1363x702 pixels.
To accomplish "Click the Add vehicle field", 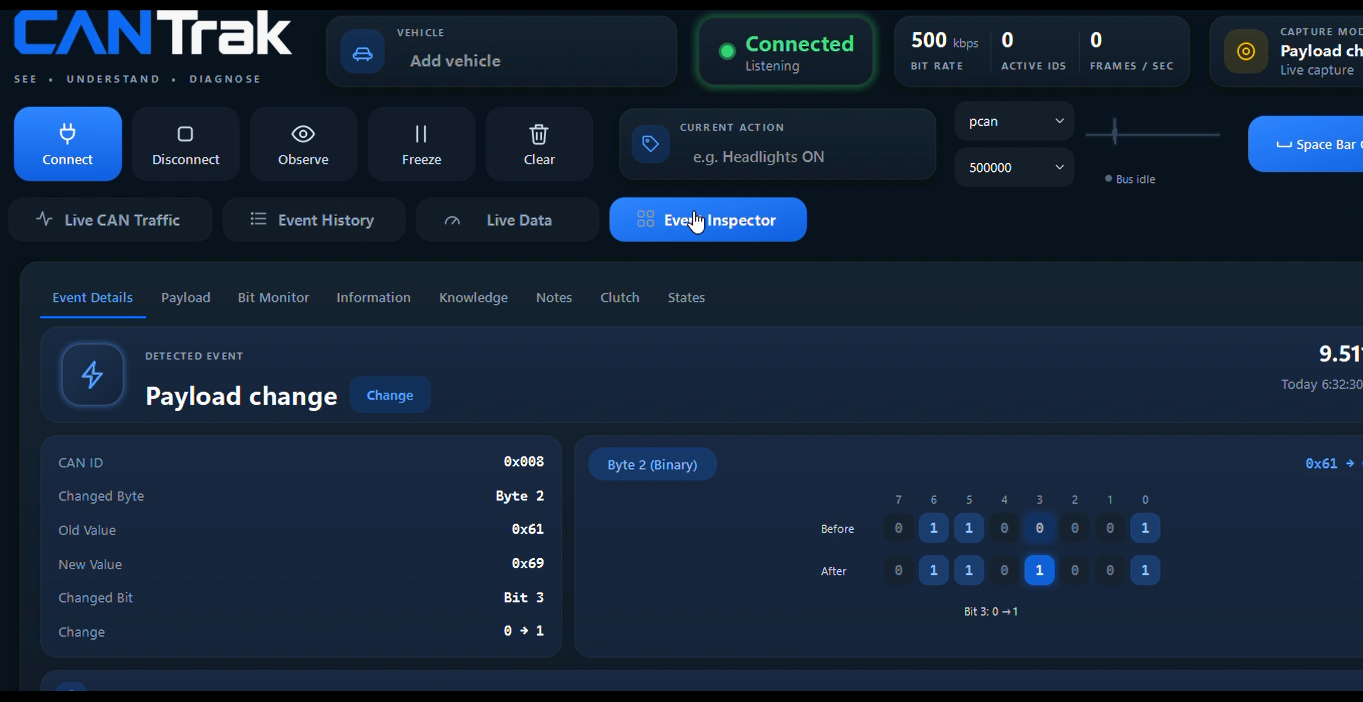I will click(502, 52).
